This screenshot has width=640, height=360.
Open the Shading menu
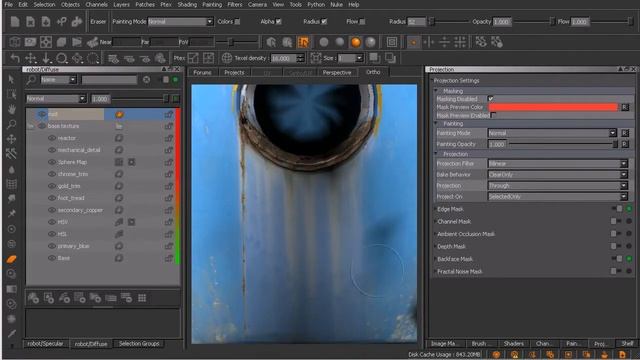(x=187, y=4)
